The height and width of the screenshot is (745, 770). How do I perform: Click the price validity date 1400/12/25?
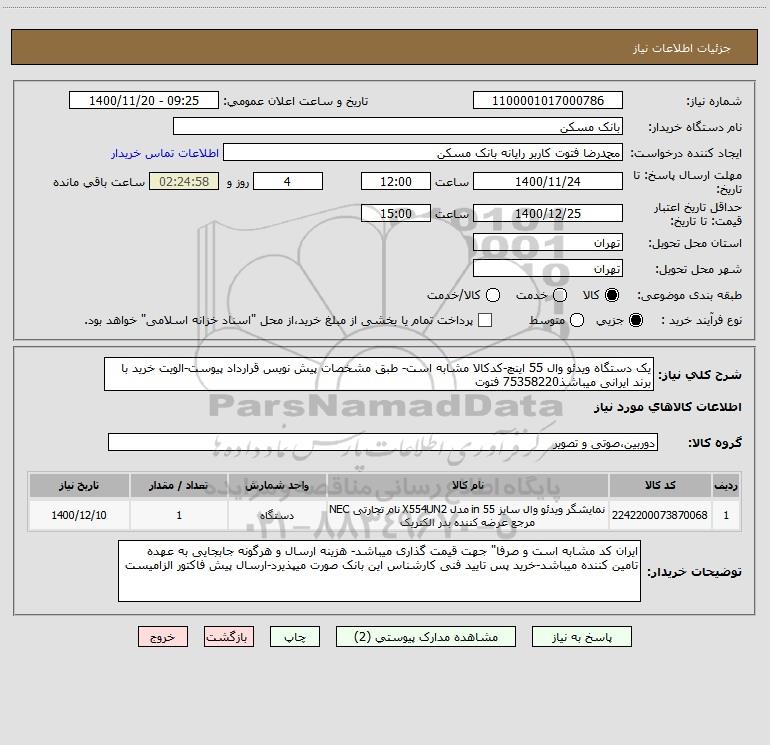click(548, 213)
